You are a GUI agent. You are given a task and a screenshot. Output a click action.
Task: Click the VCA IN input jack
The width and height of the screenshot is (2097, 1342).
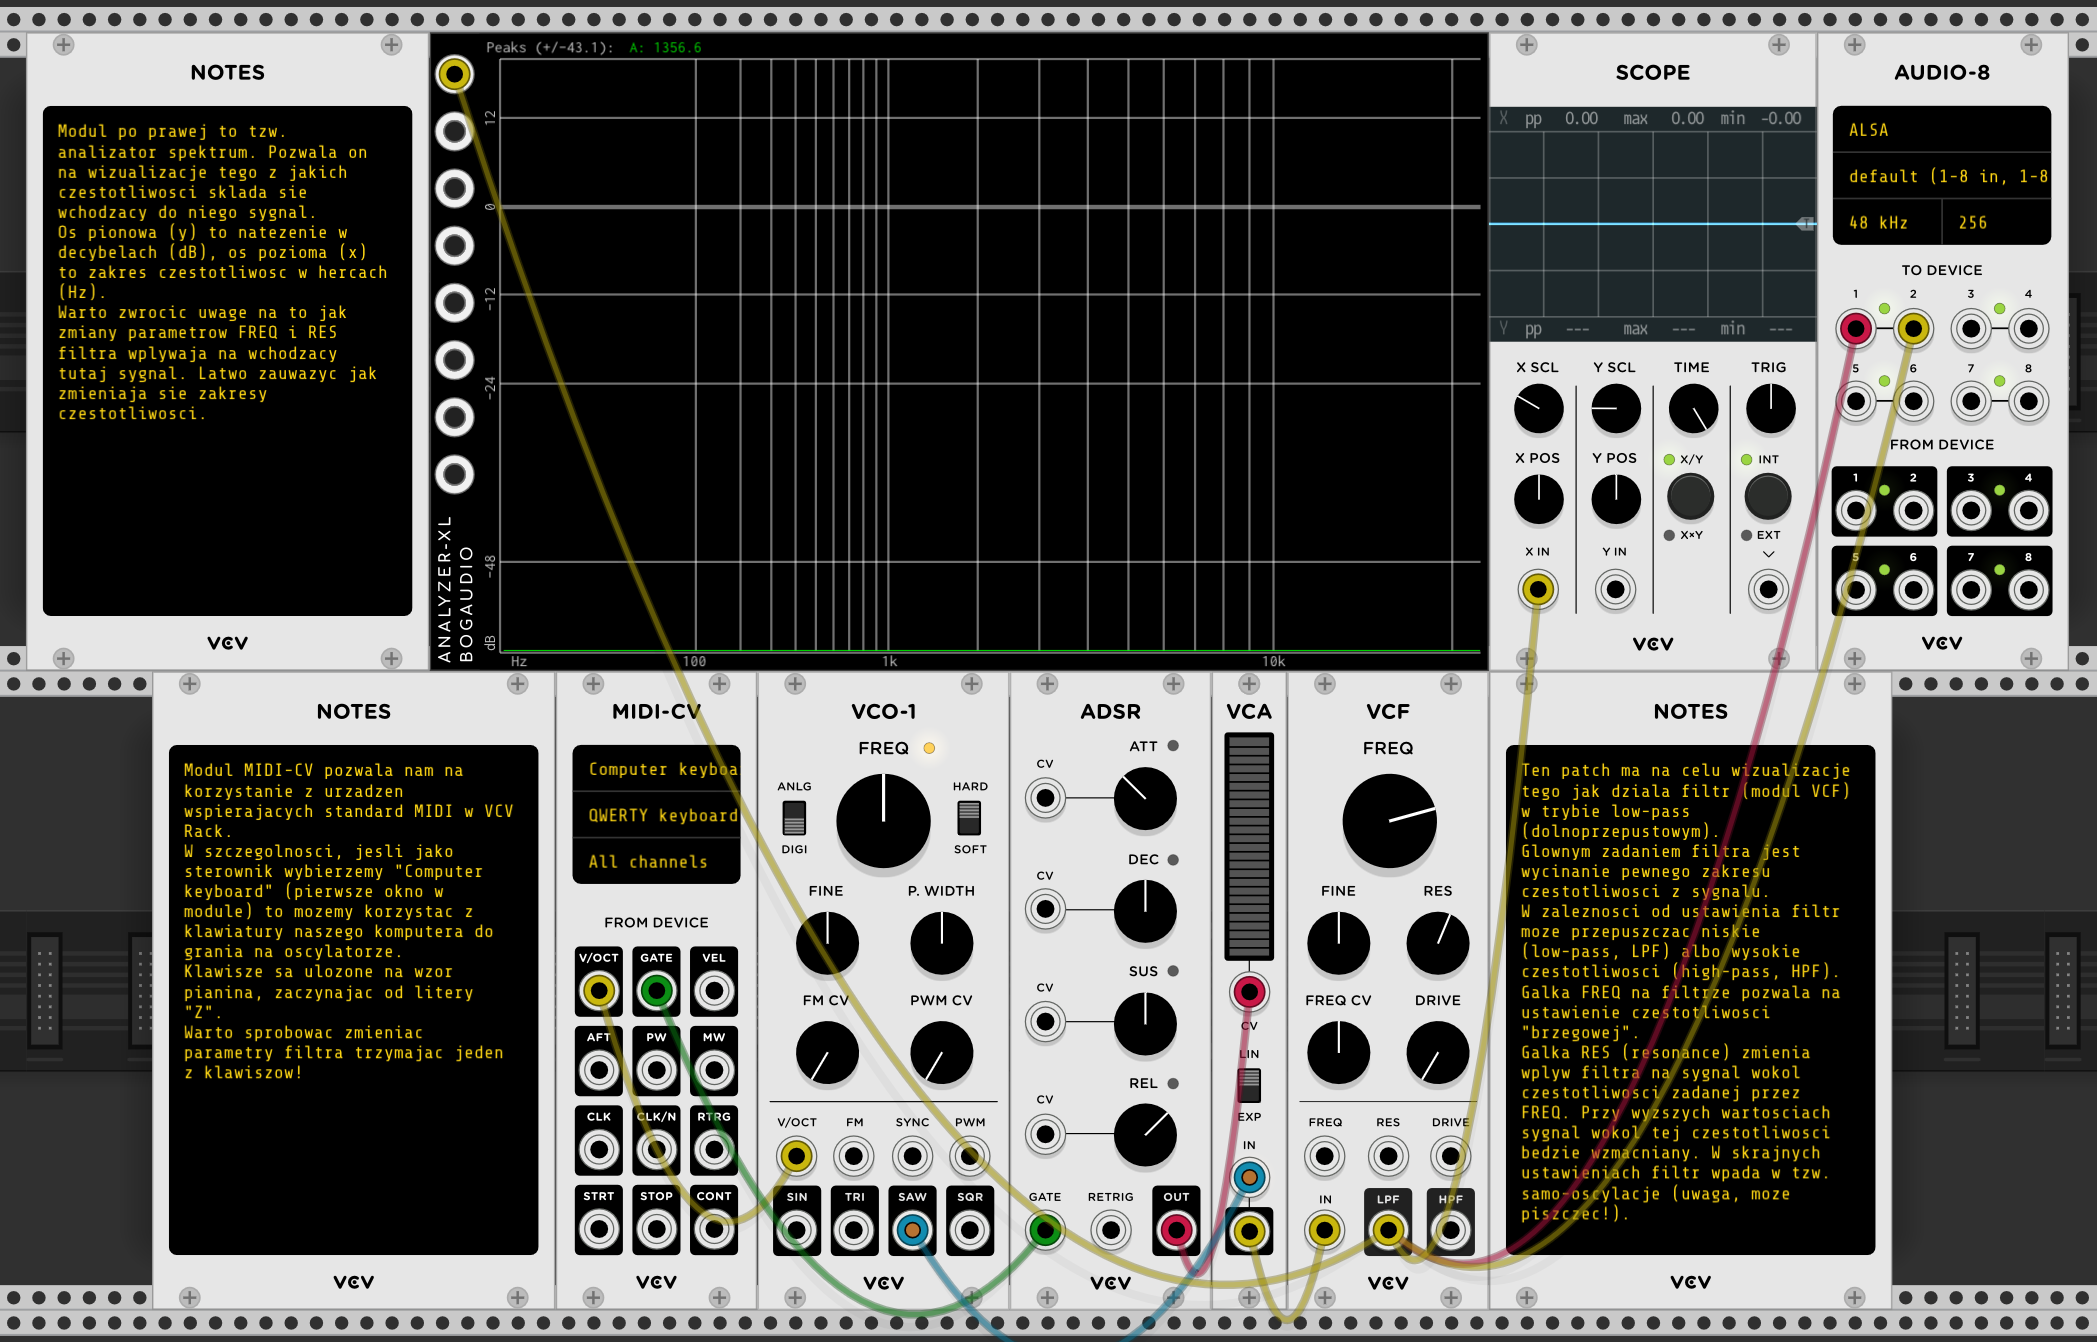[x=1249, y=1177]
